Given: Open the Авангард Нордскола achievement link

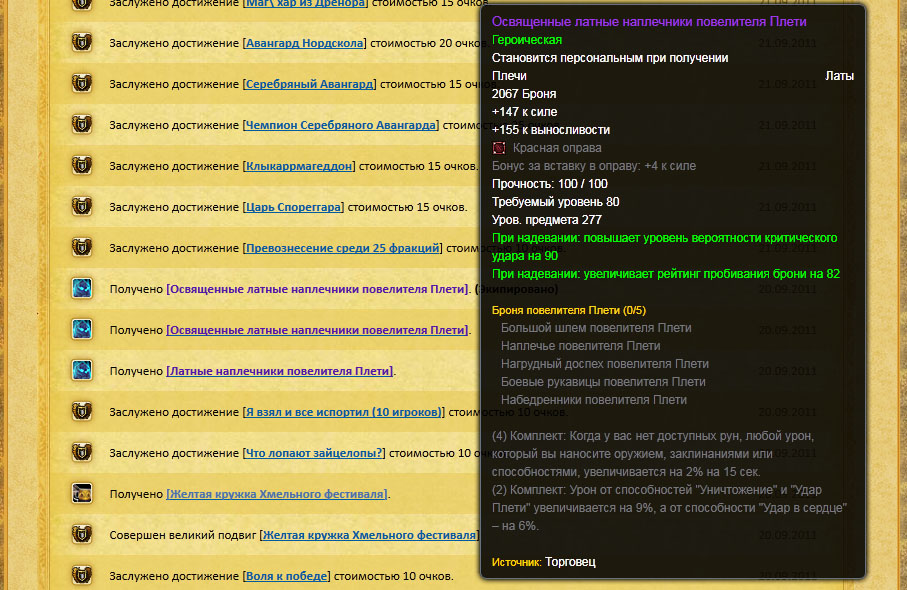Looking at the screenshot, I should click(304, 43).
